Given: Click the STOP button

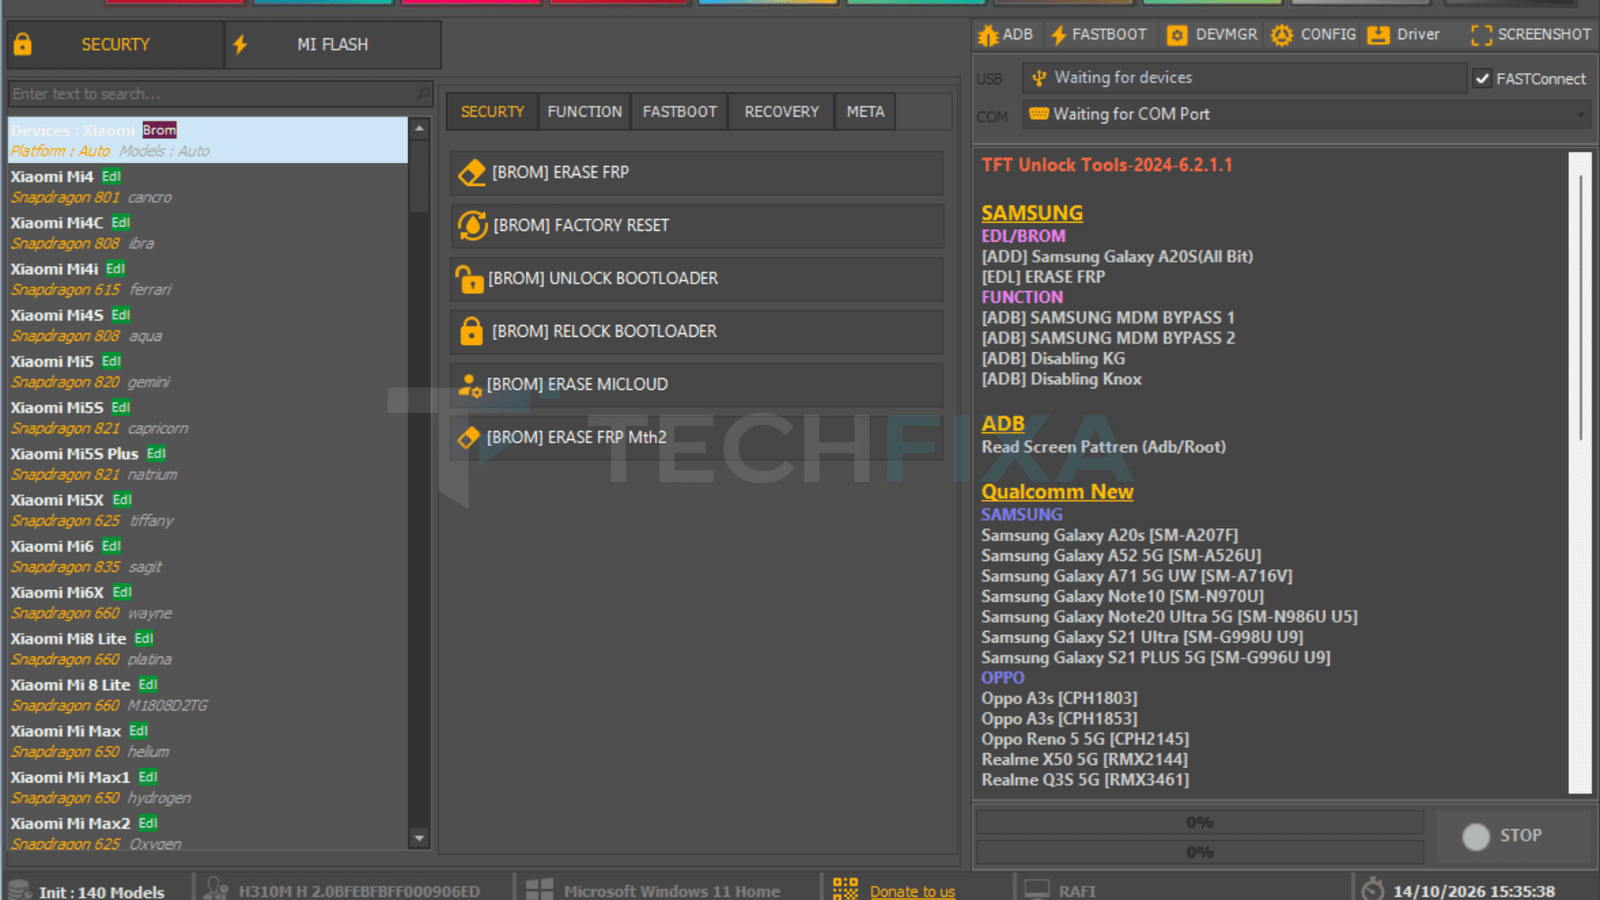Looking at the screenshot, I should (x=1513, y=836).
